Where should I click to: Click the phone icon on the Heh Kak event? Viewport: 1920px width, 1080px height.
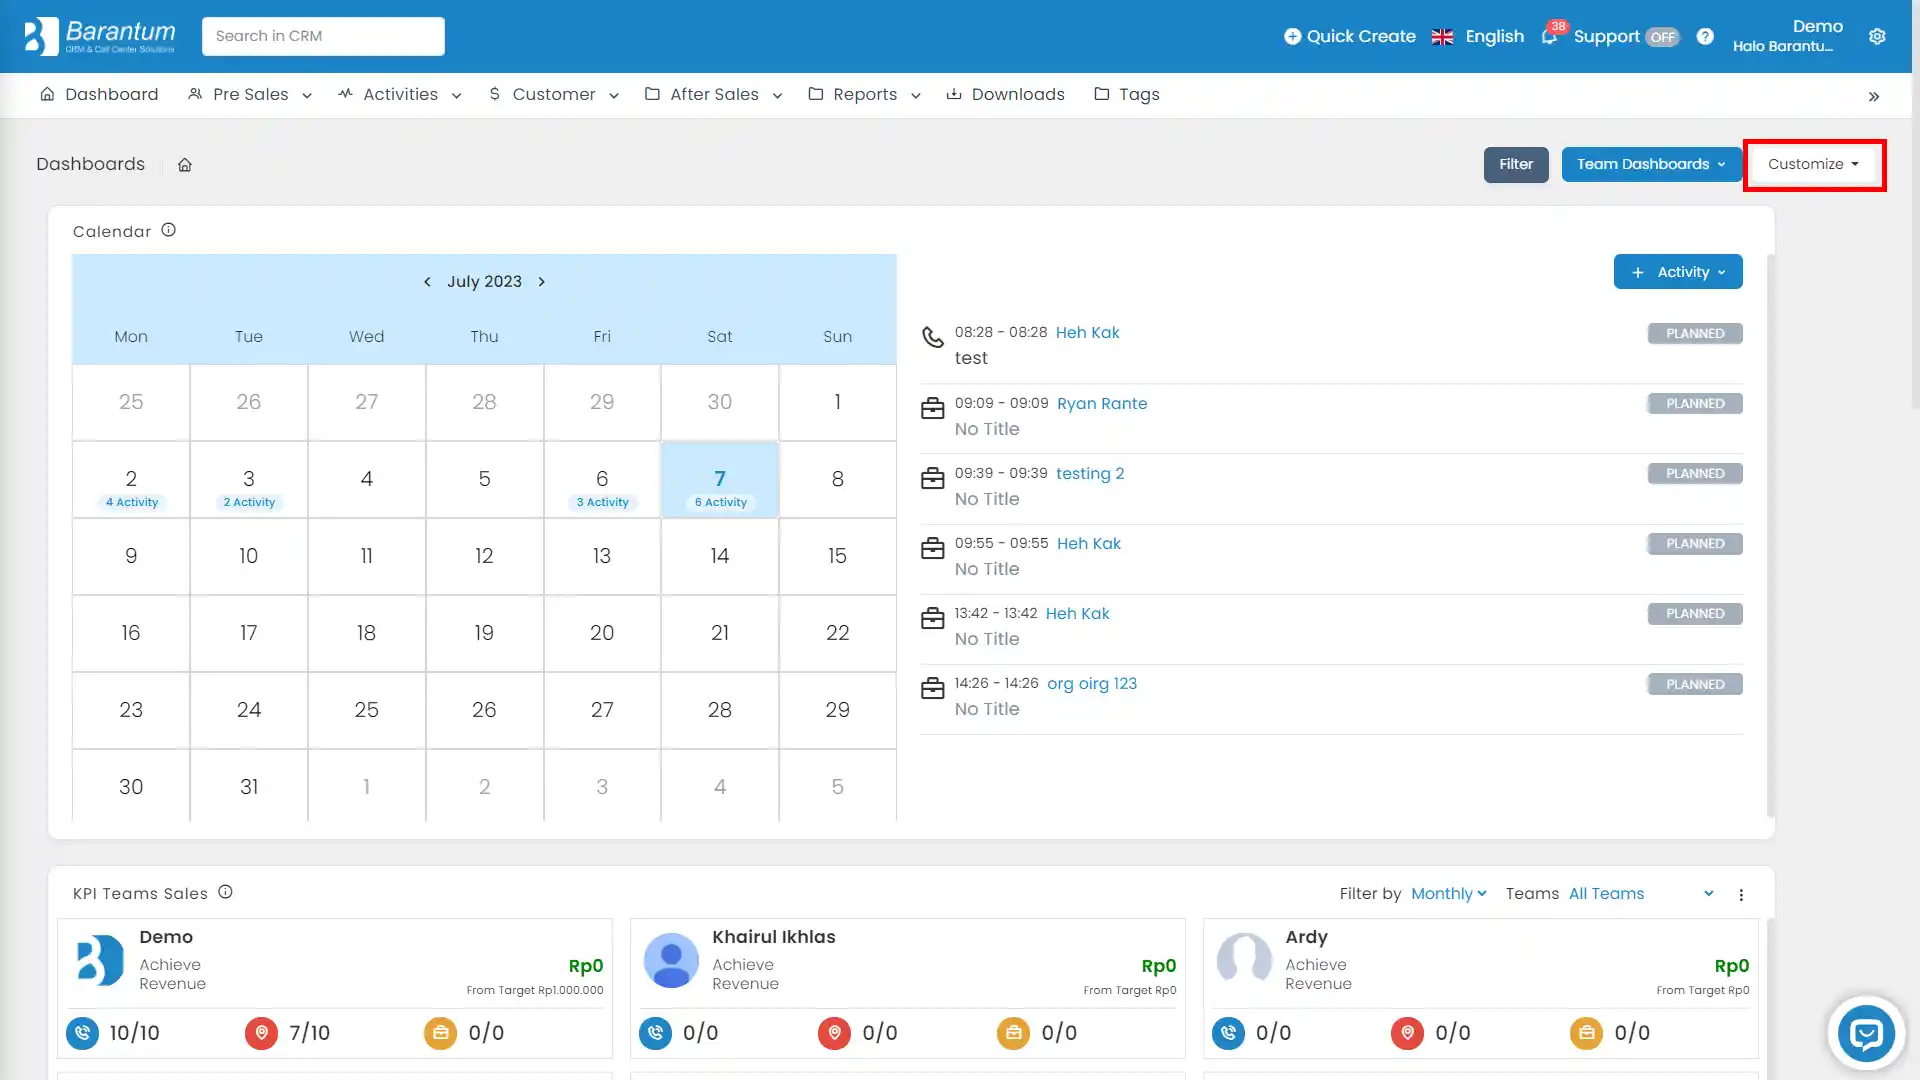click(932, 338)
